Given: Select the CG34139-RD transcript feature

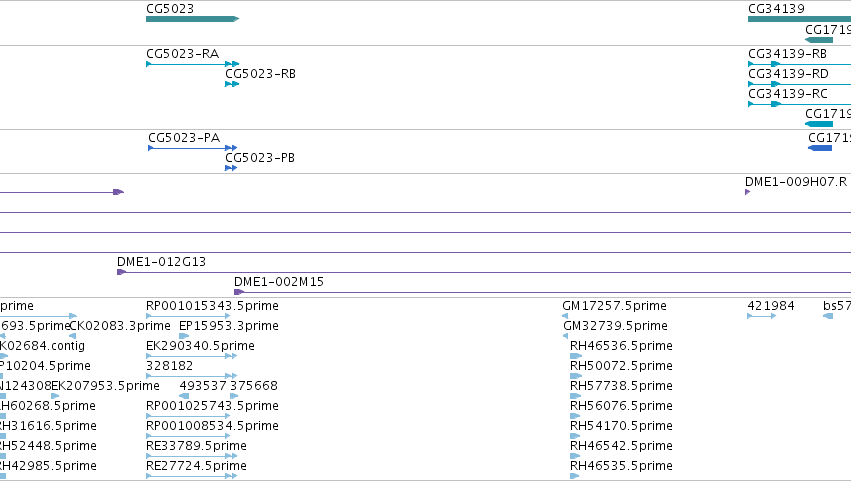Looking at the screenshot, I should point(799,84).
